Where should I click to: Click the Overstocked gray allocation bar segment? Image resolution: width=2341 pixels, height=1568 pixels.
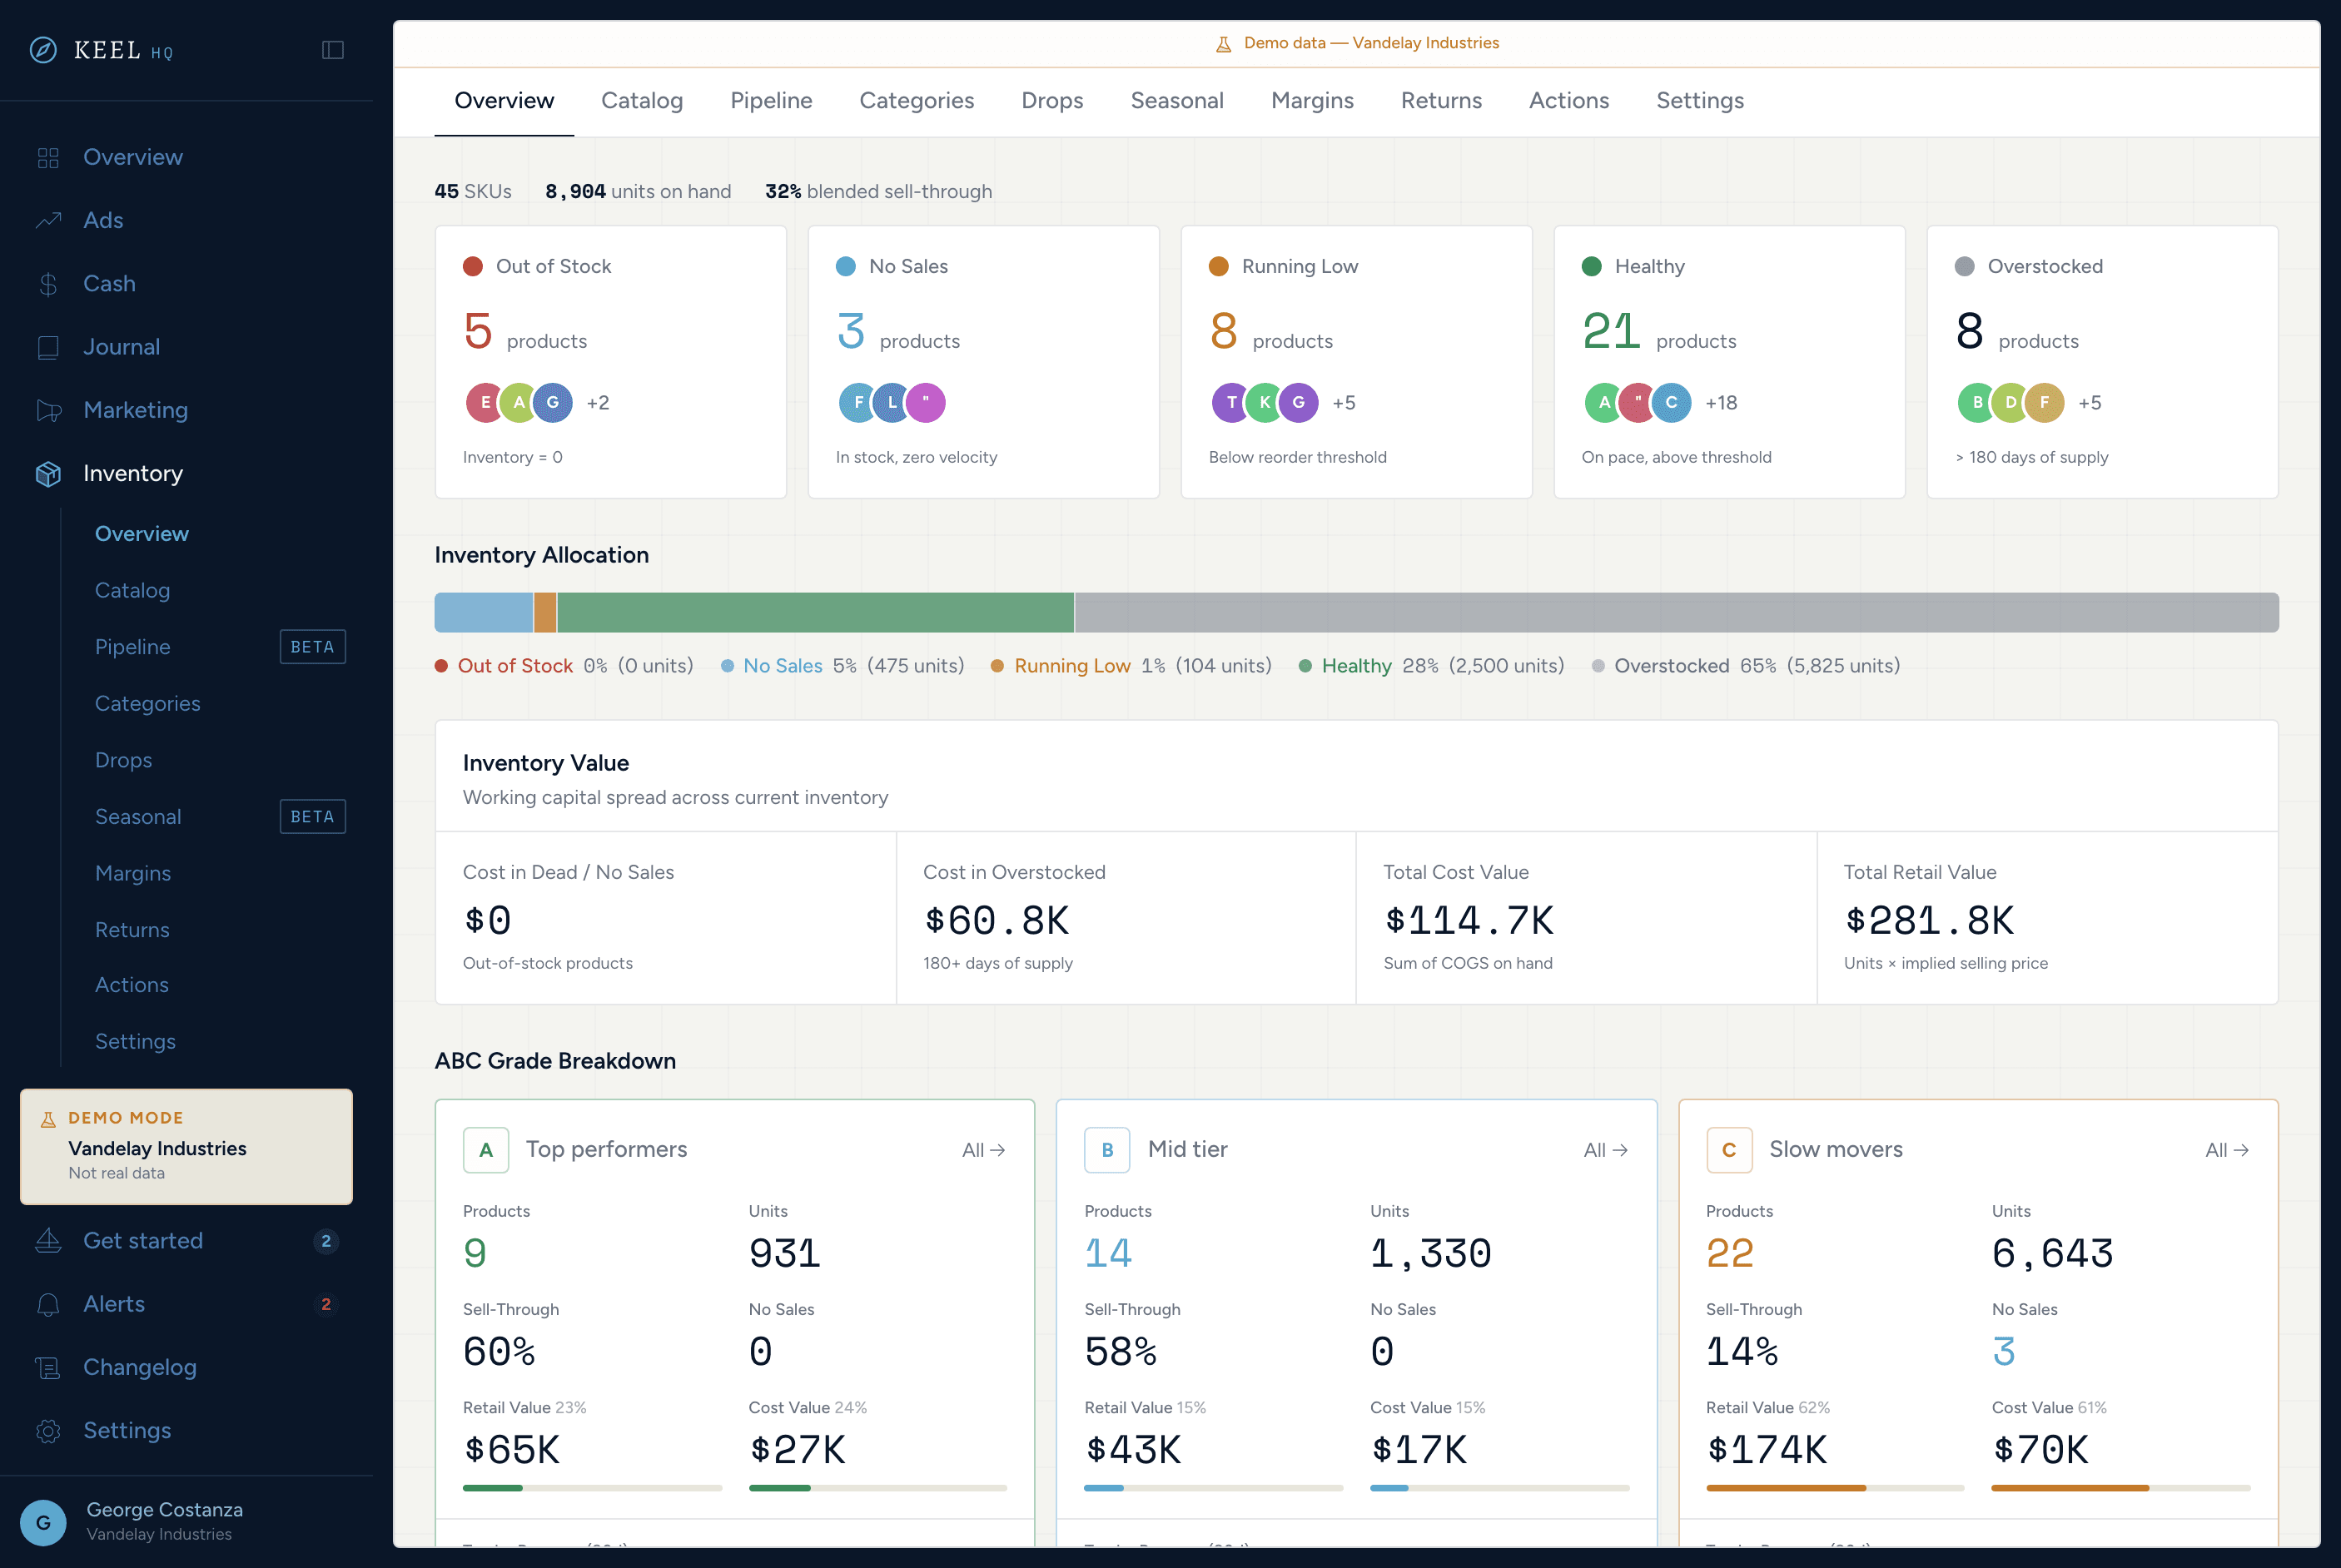[1677, 612]
